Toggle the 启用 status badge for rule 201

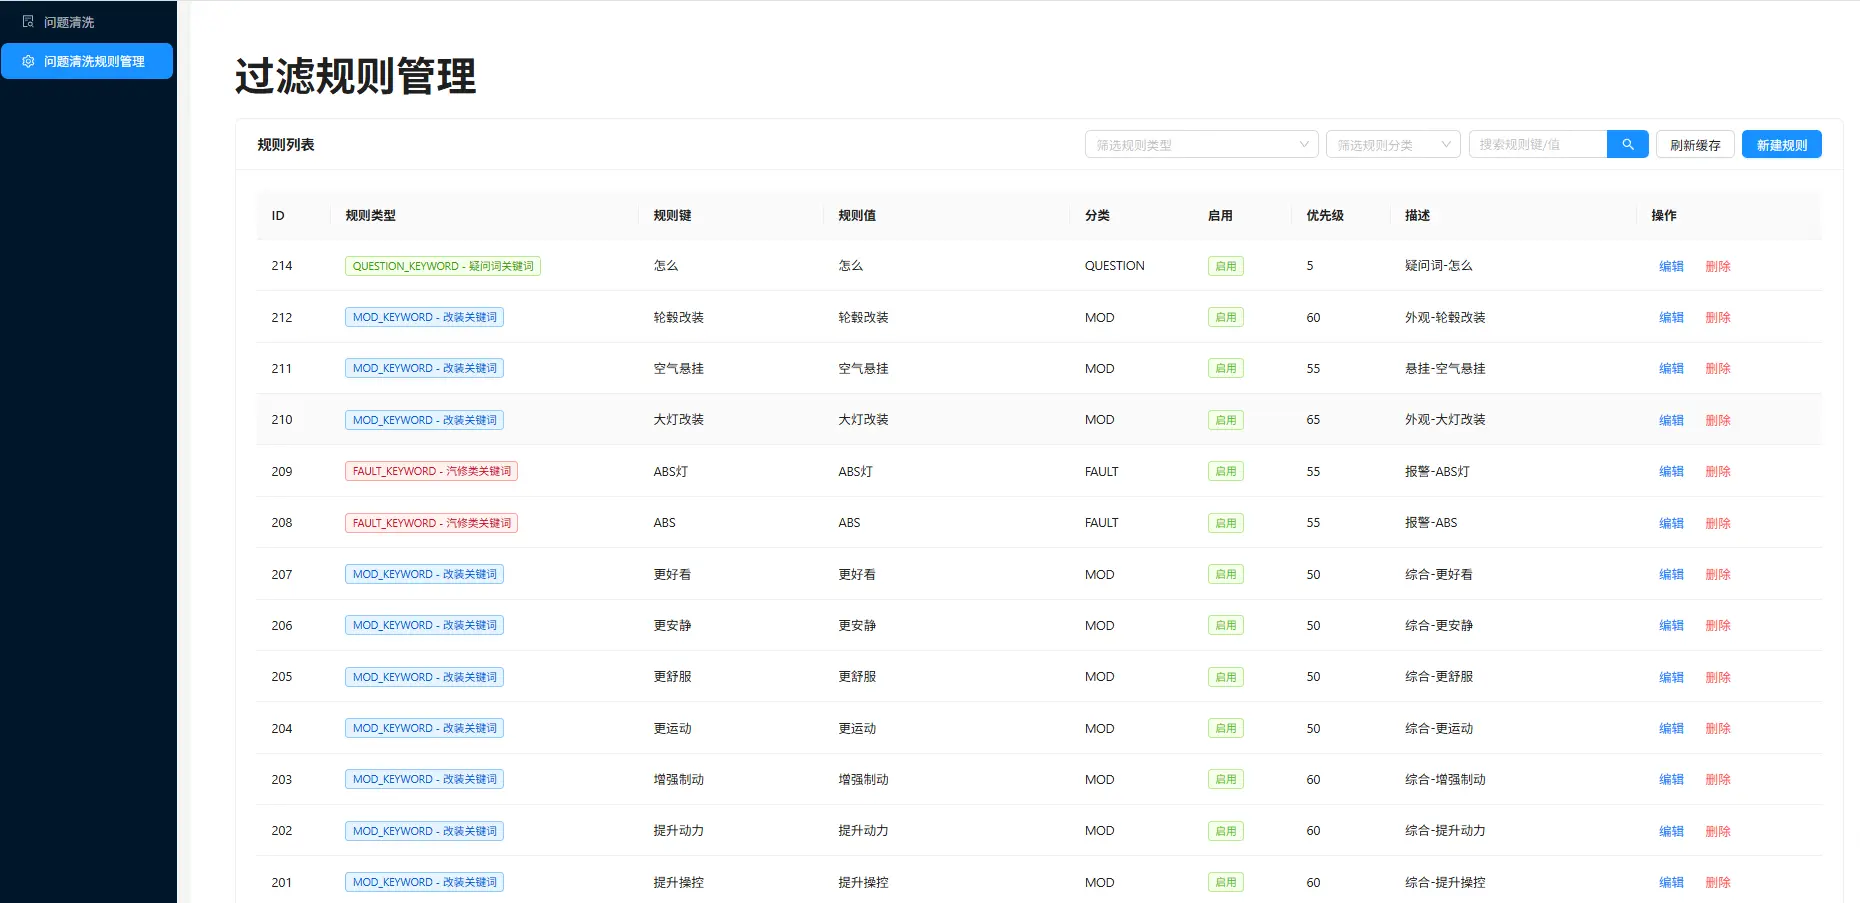click(x=1225, y=882)
